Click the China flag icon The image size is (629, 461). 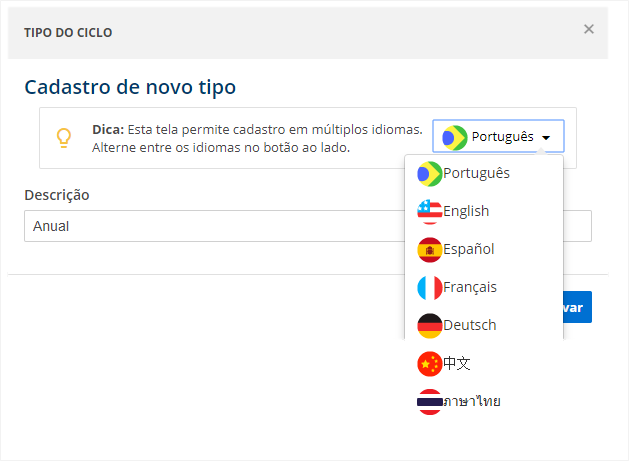tap(430, 364)
